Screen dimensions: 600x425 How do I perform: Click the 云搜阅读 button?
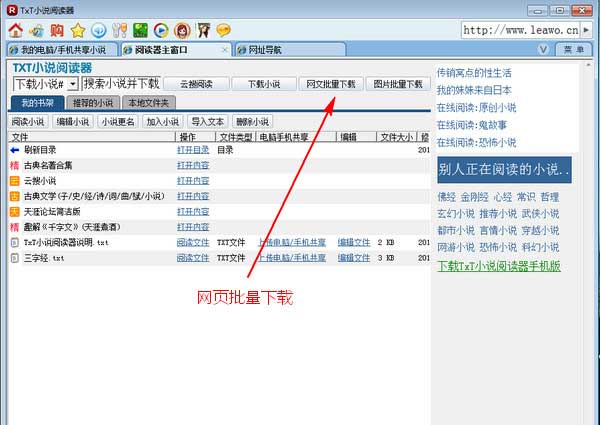(x=197, y=84)
